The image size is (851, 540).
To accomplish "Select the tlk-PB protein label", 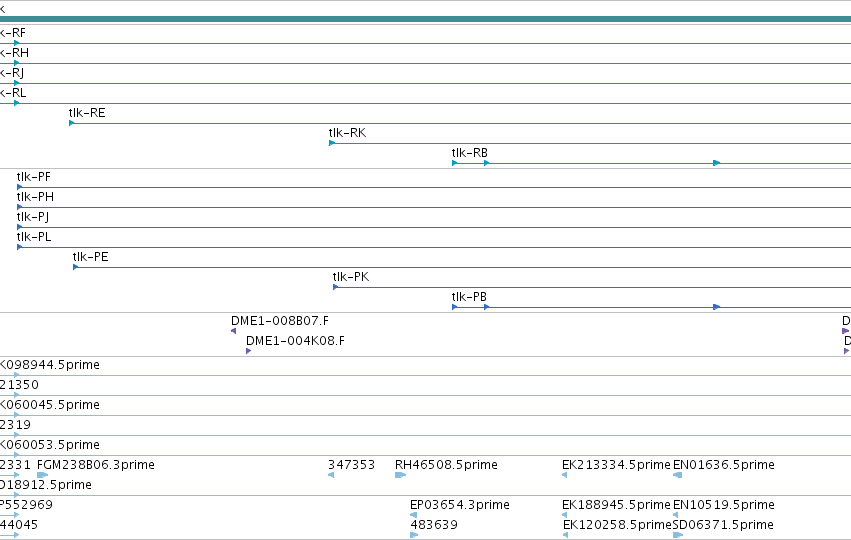I will 469,297.
